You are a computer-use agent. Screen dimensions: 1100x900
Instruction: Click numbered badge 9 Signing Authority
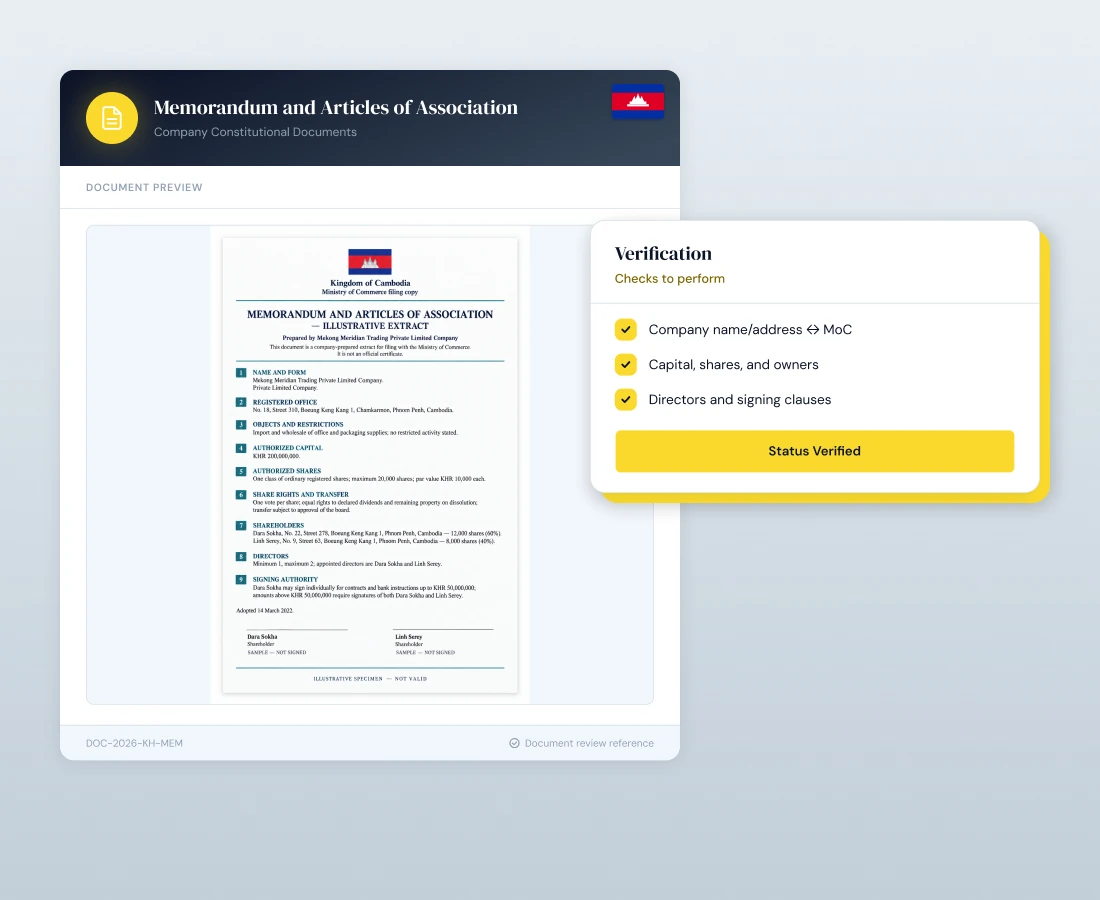[241, 579]
